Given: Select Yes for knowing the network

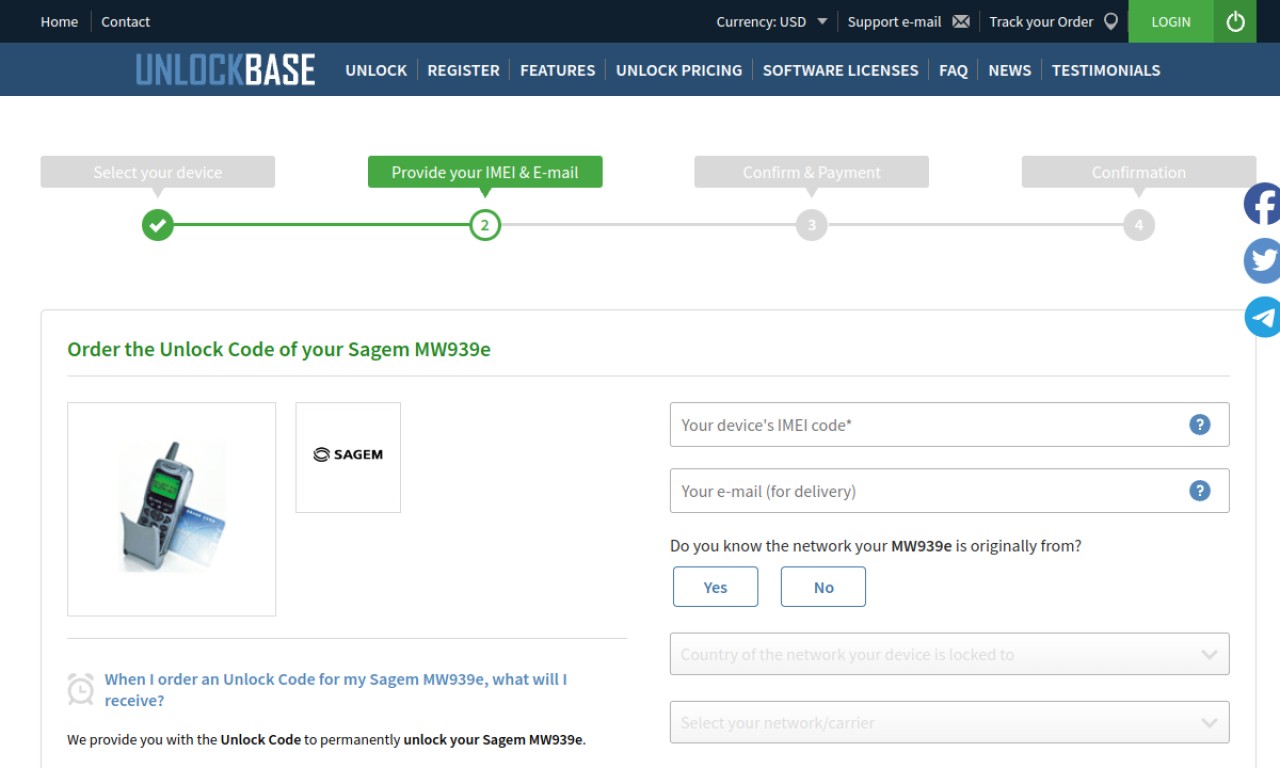Looking at the screenshot, I should click(716, 587).
